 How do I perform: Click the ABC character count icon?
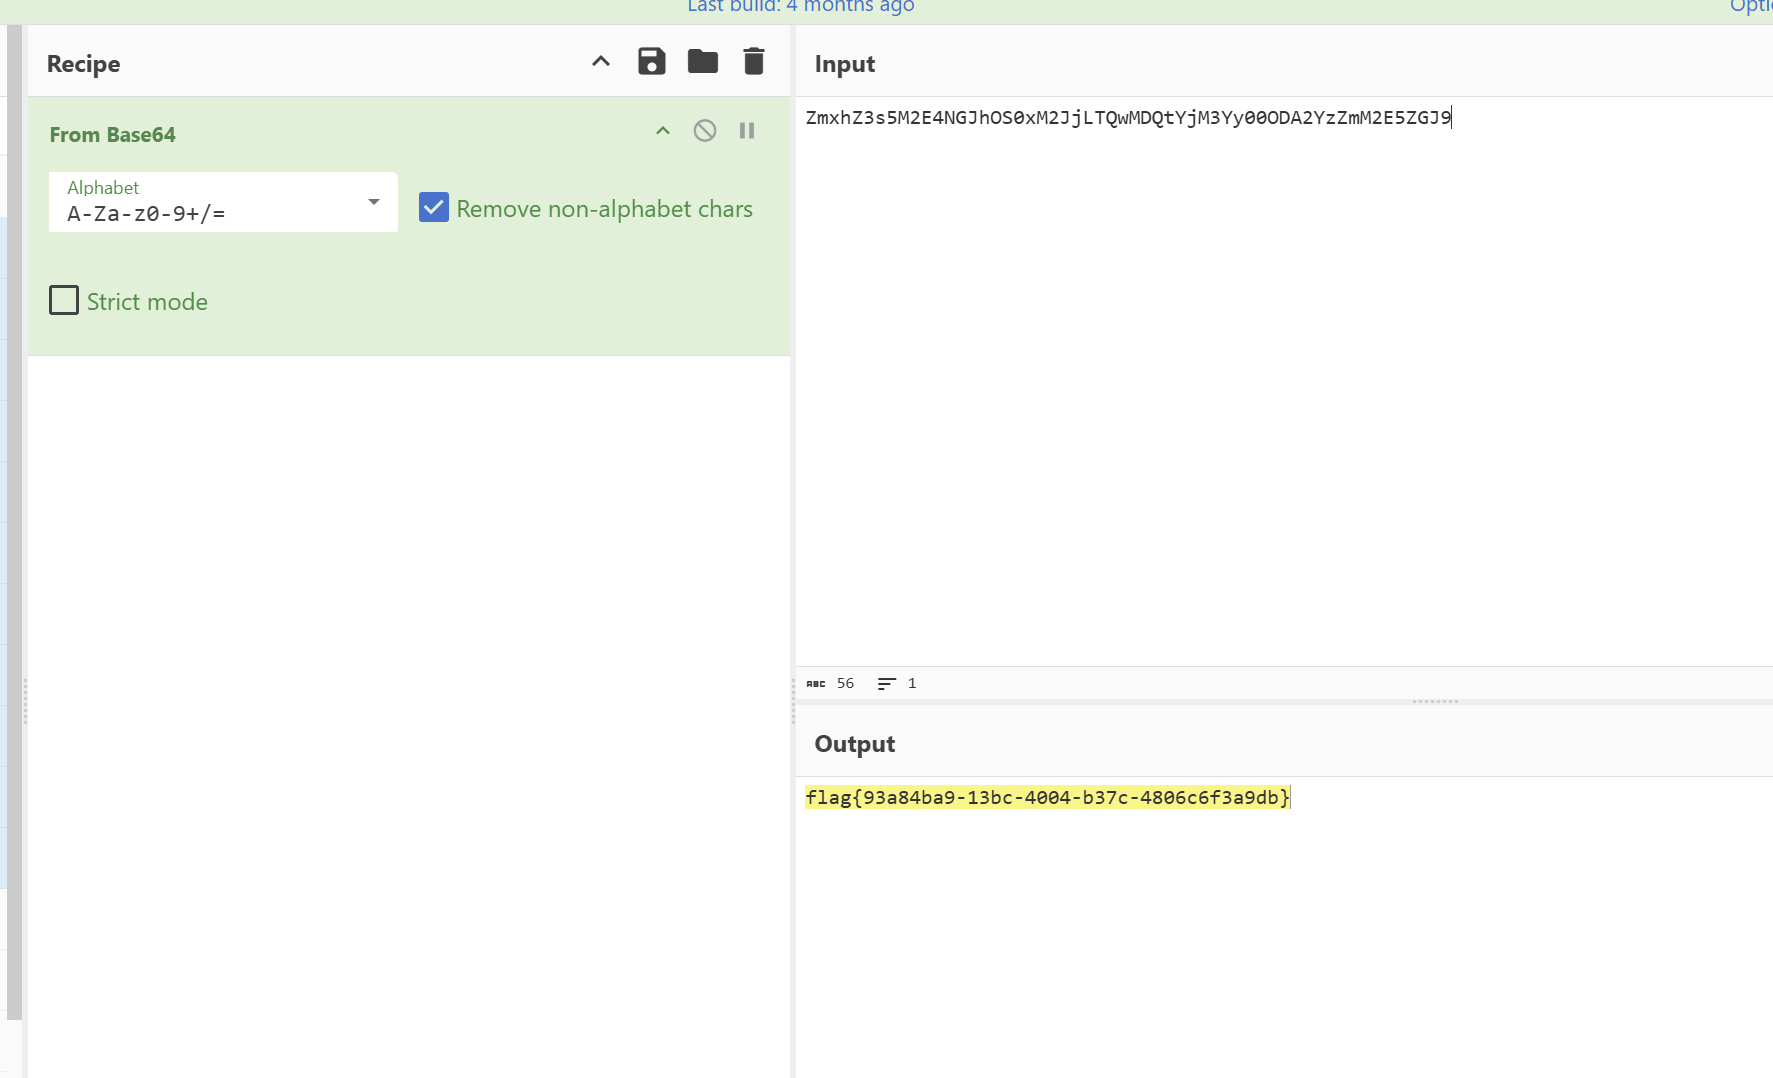point(816,684)
